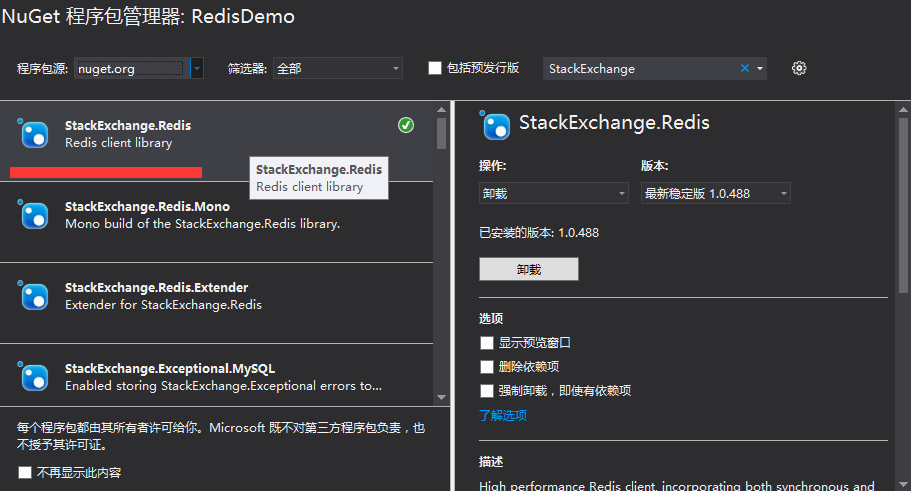Click installed version text 1.0.488
Viewport: 911px width, 491px height.
point(578,233)
